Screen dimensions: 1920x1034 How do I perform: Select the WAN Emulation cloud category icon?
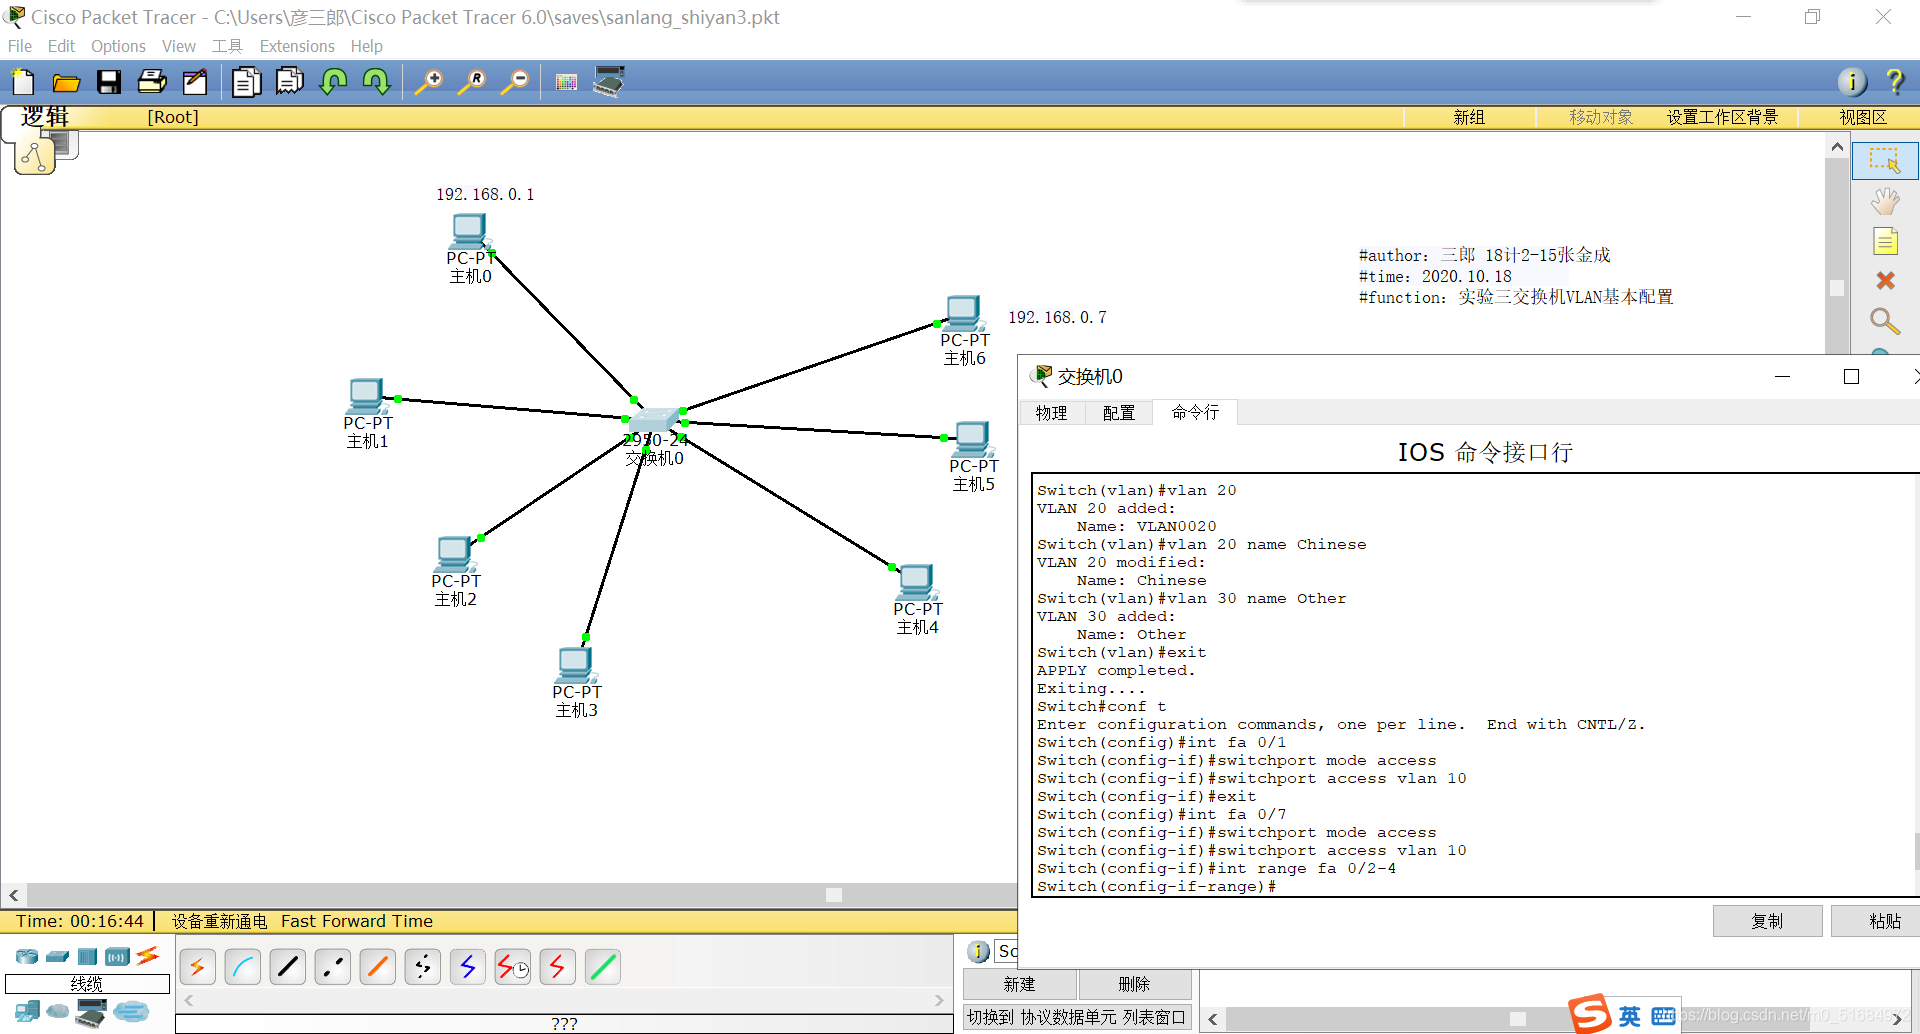[x=58, y=1012]
